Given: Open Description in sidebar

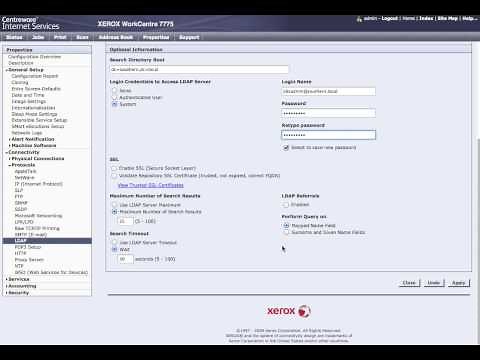Looking at the screenshot, I should pyautogui.click(x=21, y=63).
